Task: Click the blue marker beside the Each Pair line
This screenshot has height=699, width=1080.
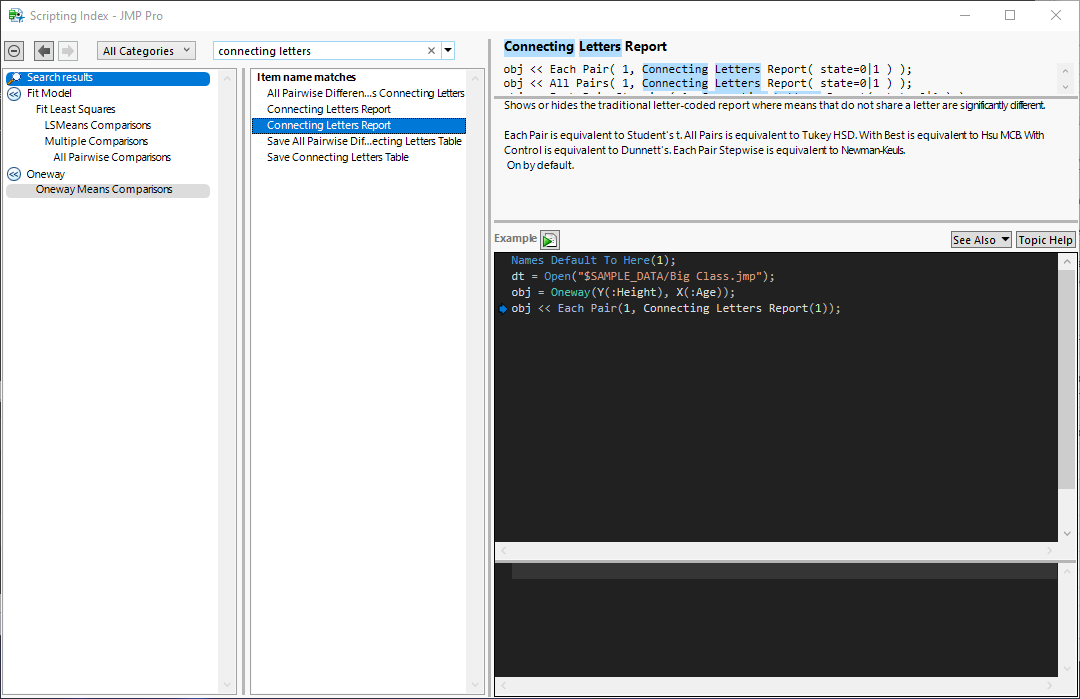Action: (x=503, y=309)
